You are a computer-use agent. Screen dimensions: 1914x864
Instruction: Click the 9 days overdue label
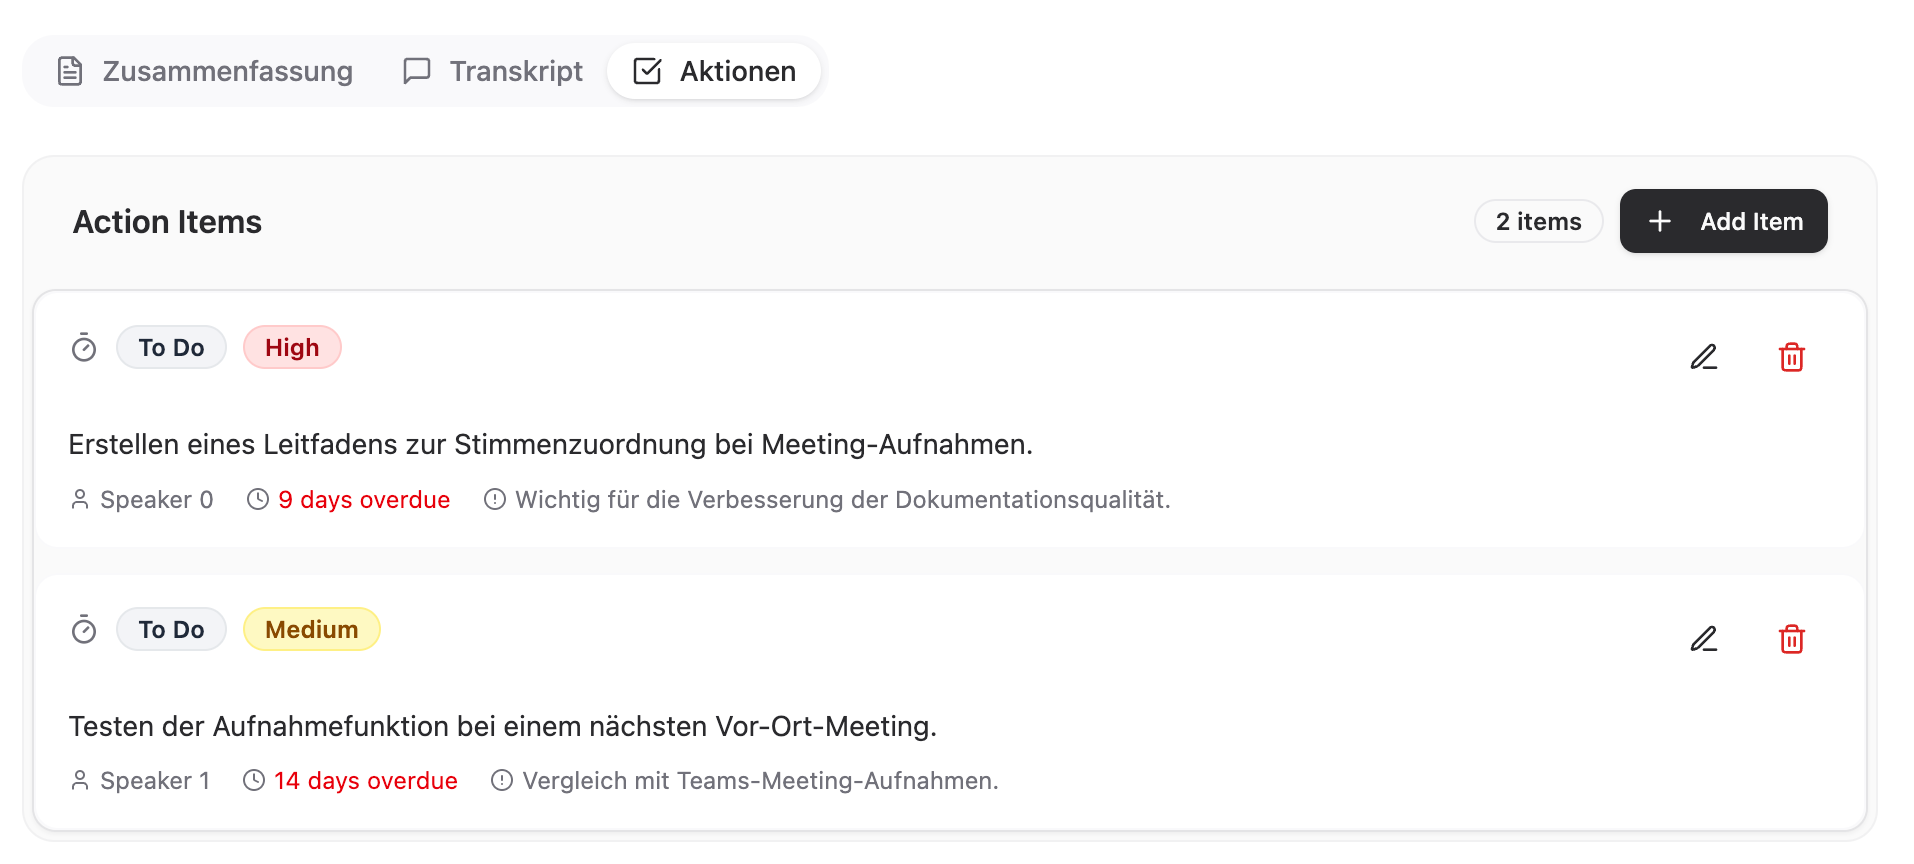click(x=364, y=499)
